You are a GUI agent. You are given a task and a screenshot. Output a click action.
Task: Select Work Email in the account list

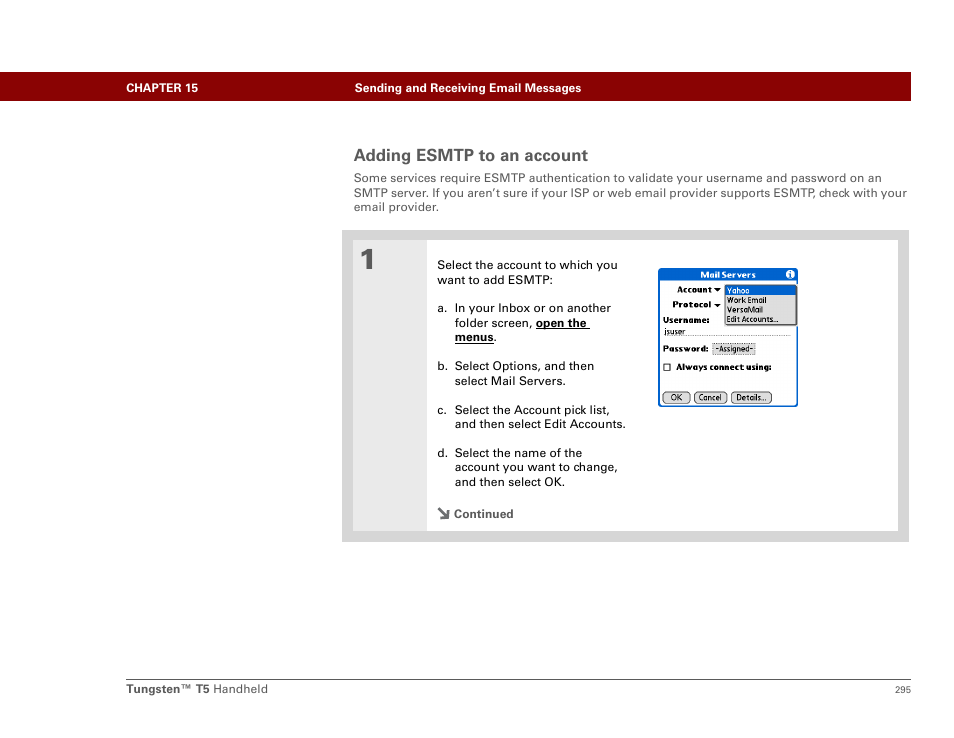pyautogui.click(x=760, y=300)
